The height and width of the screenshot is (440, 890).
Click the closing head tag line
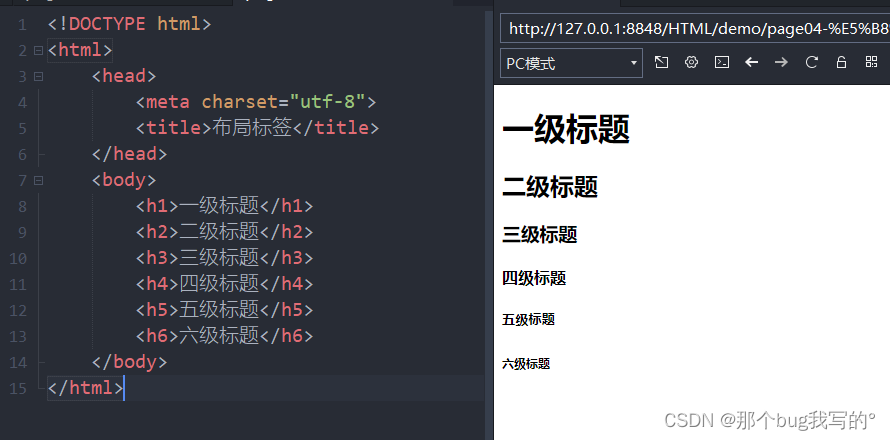click(129, 154)
